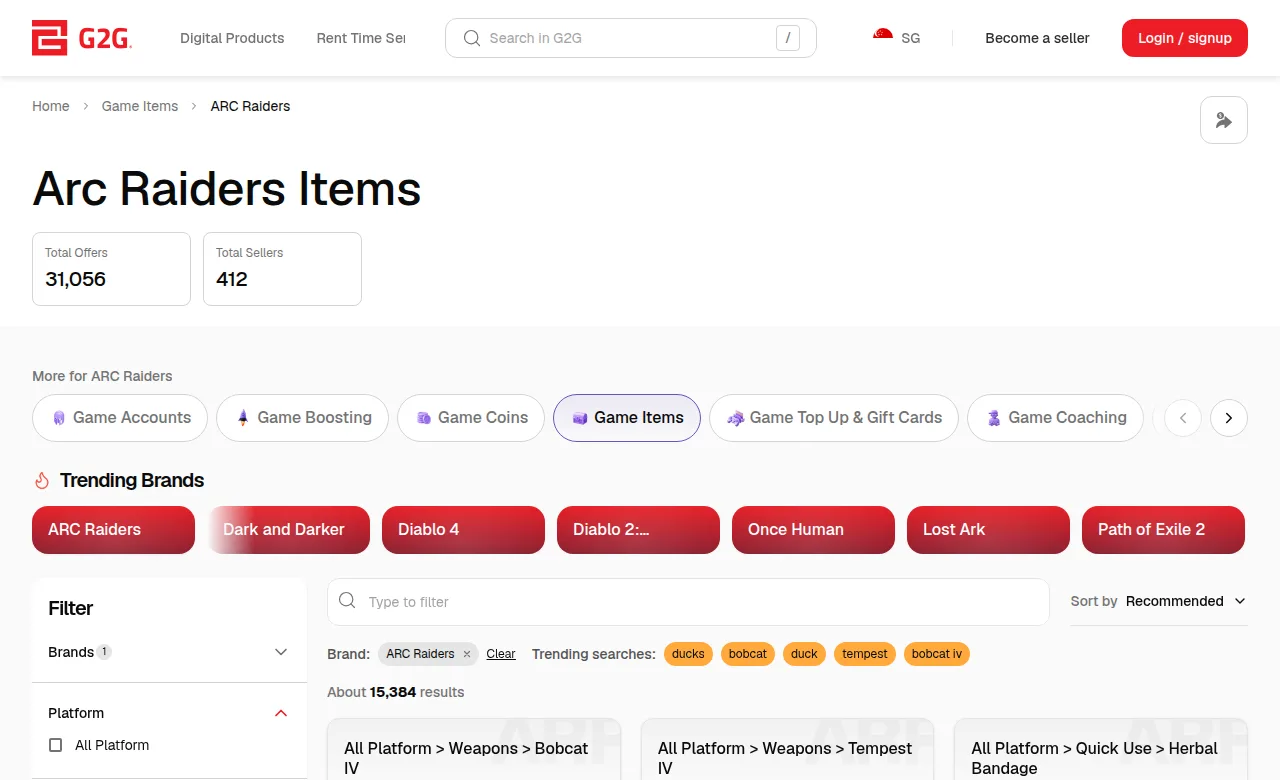Viewport: 1280px width, 780px height.
Task: Select Diablo 4 trending brand
Action: (464, 530)
